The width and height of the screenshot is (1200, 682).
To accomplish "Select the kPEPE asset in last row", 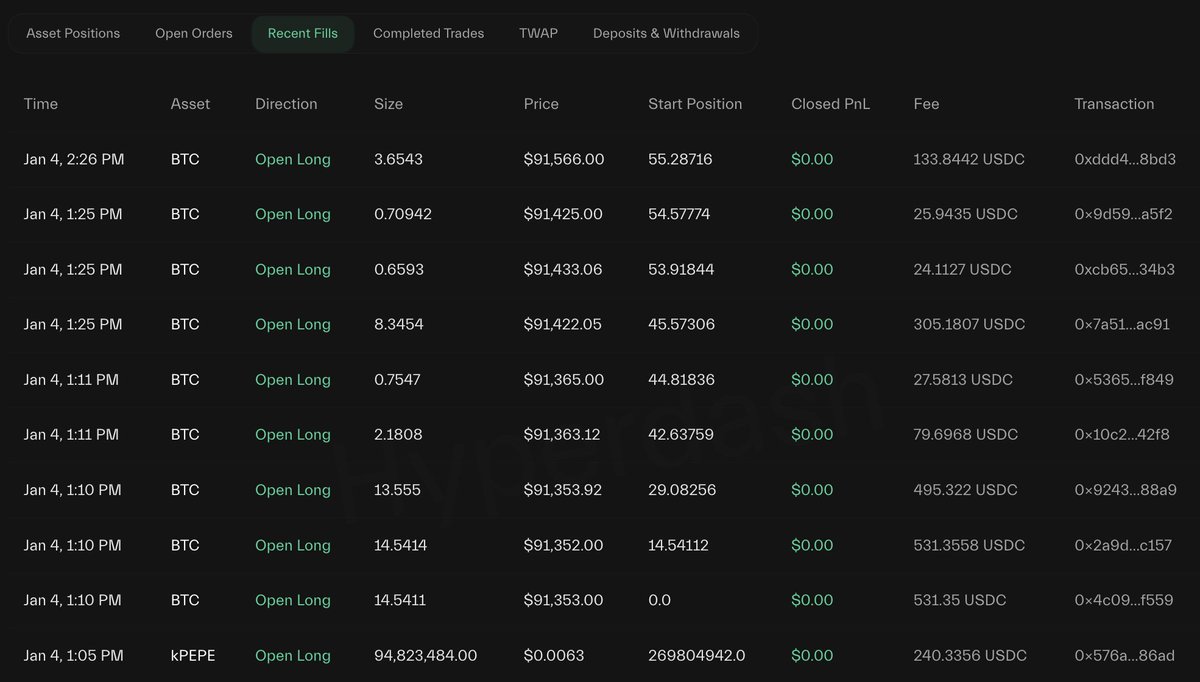I will [x=193, y=655].
